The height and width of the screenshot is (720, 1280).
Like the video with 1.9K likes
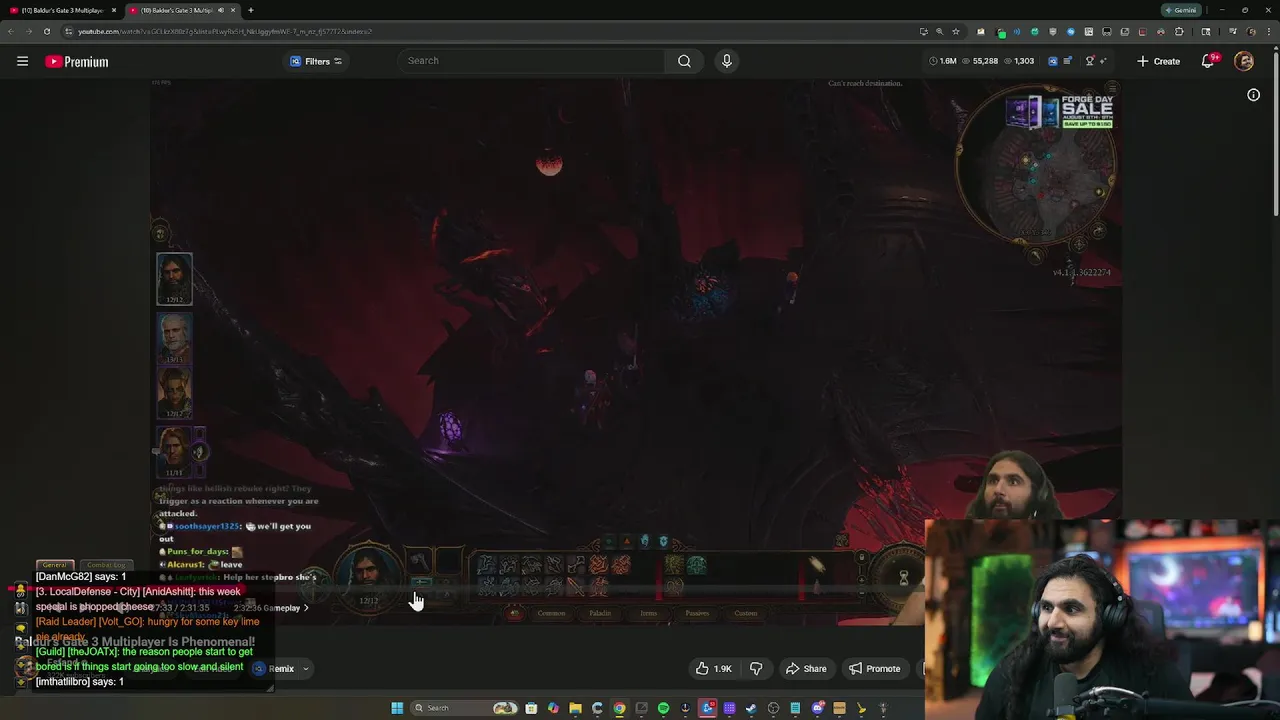pos(714,669)
